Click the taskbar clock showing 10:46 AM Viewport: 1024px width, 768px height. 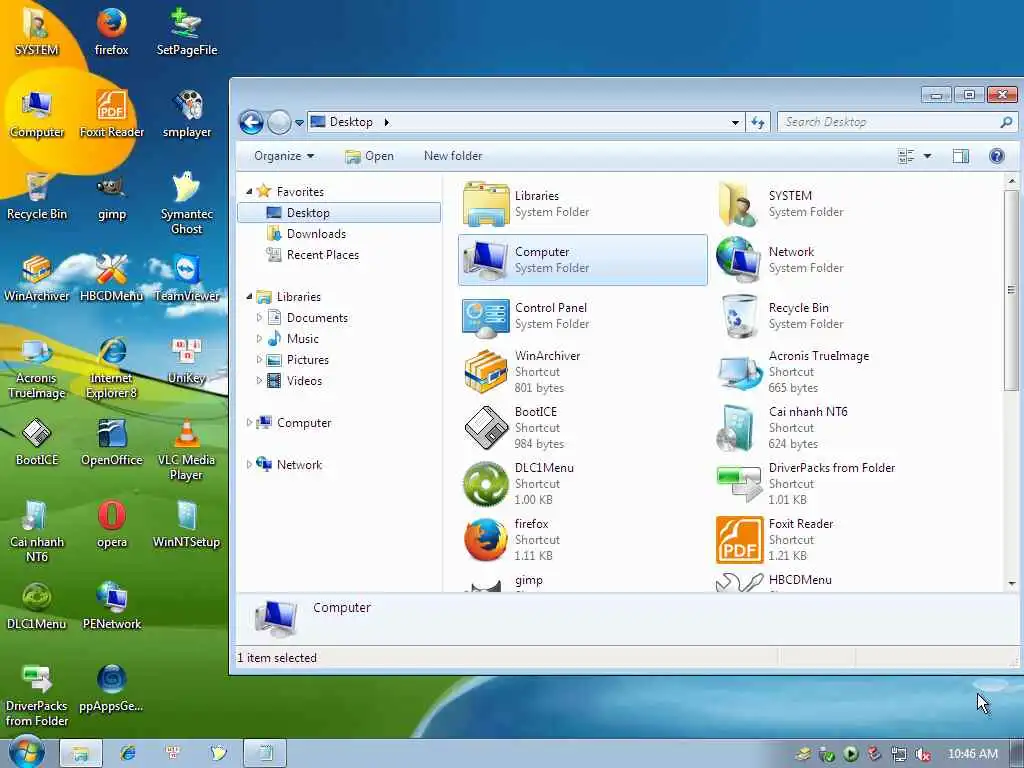click(972, 754)
